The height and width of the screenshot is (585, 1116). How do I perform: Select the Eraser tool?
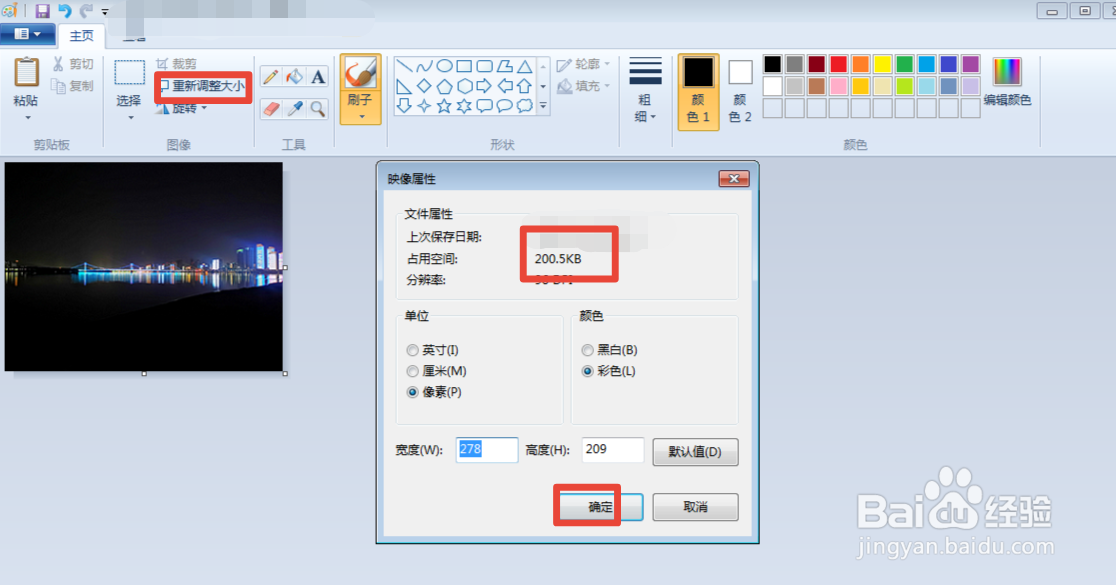271,108
